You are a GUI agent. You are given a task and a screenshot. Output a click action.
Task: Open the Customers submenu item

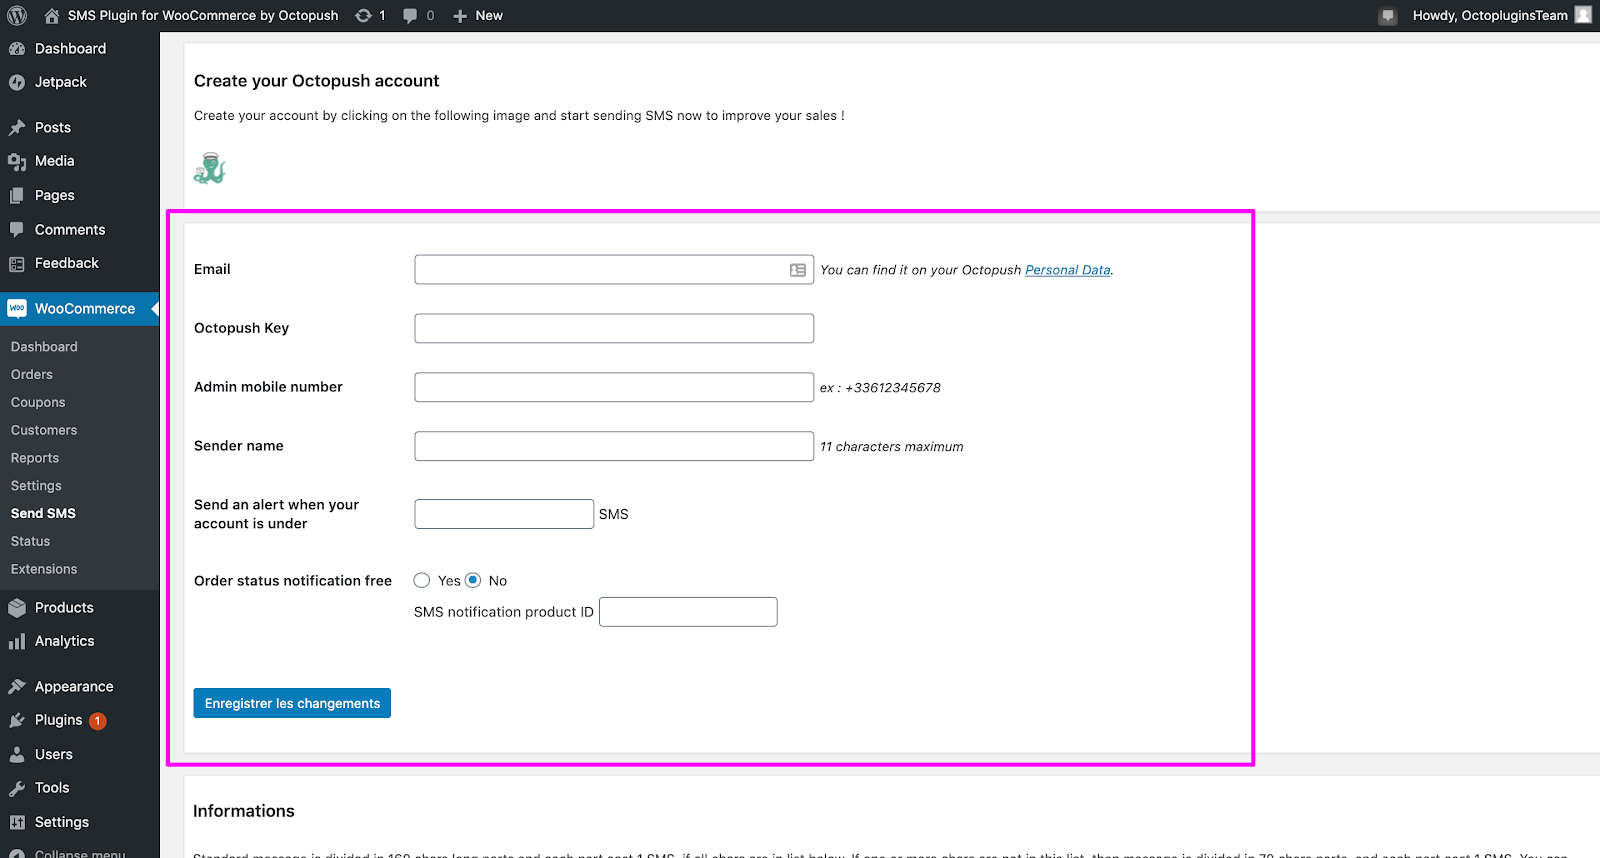(x=44, y=430)
